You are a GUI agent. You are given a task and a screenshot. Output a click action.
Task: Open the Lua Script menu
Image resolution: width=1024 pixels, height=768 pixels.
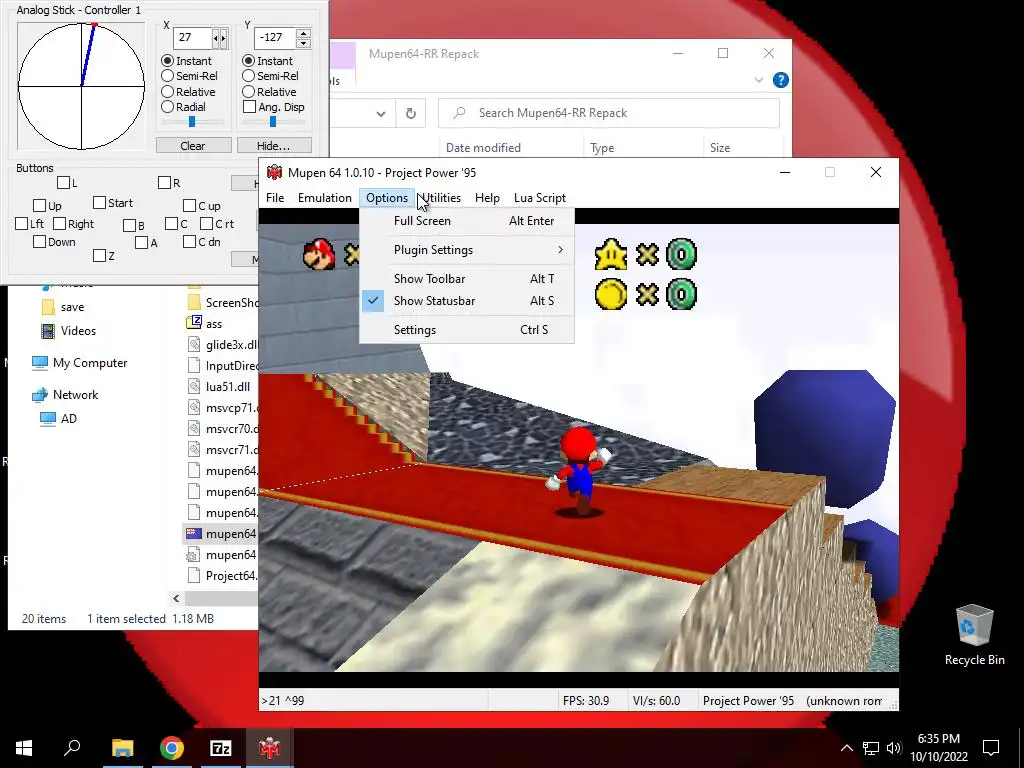coord(539,198)
